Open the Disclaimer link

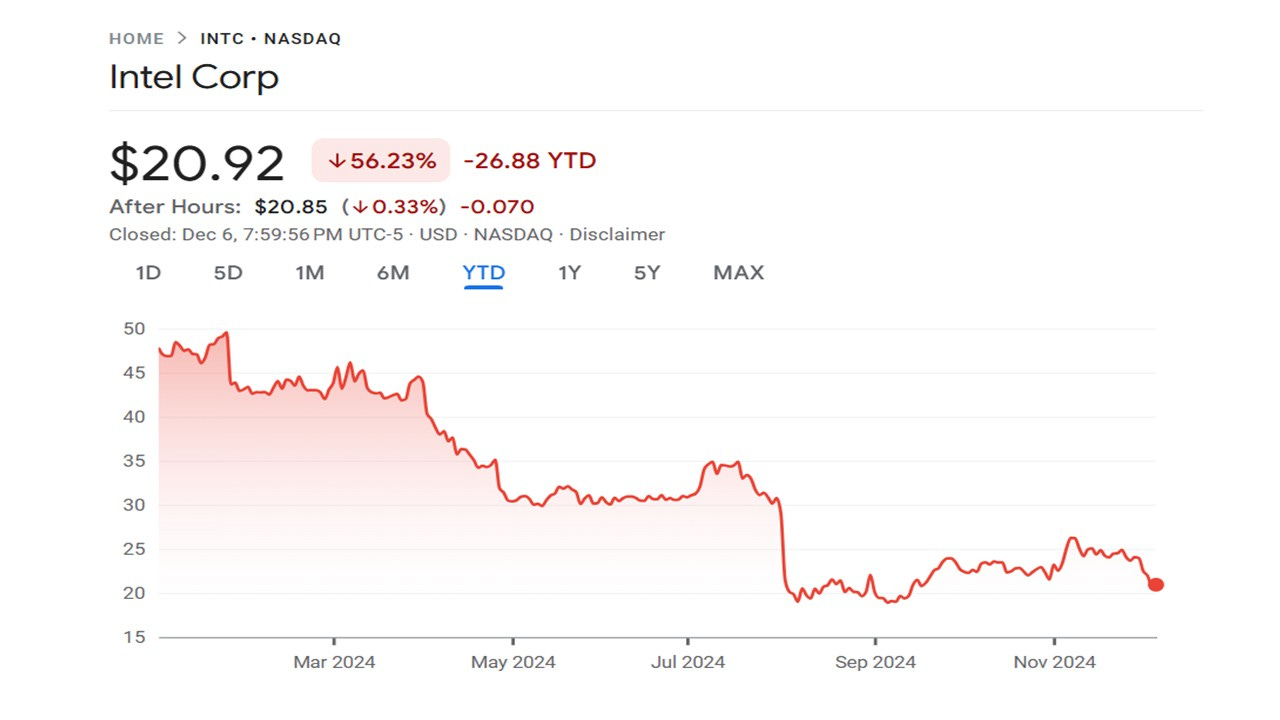click(x=617, y=235)
